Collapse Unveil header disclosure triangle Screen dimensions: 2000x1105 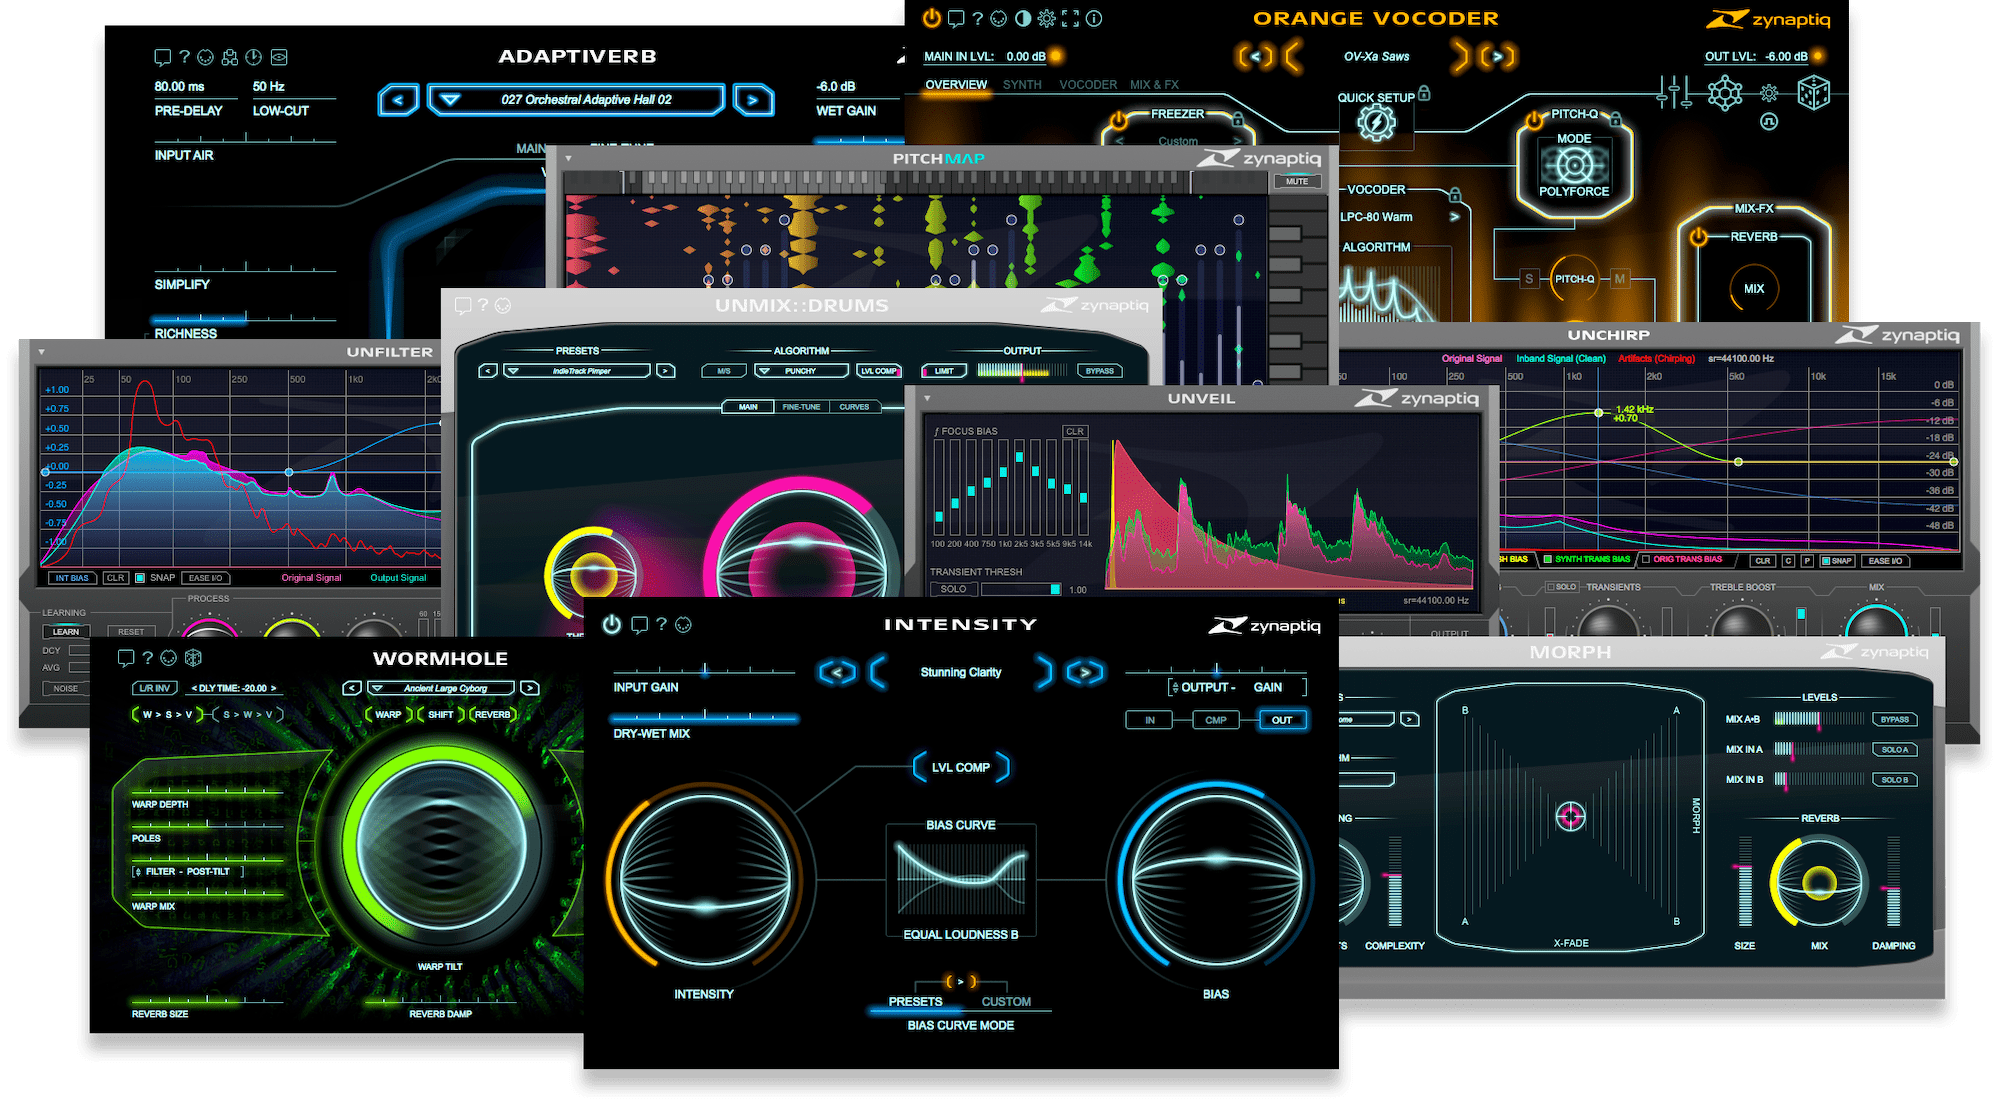(x=927, y=398)
